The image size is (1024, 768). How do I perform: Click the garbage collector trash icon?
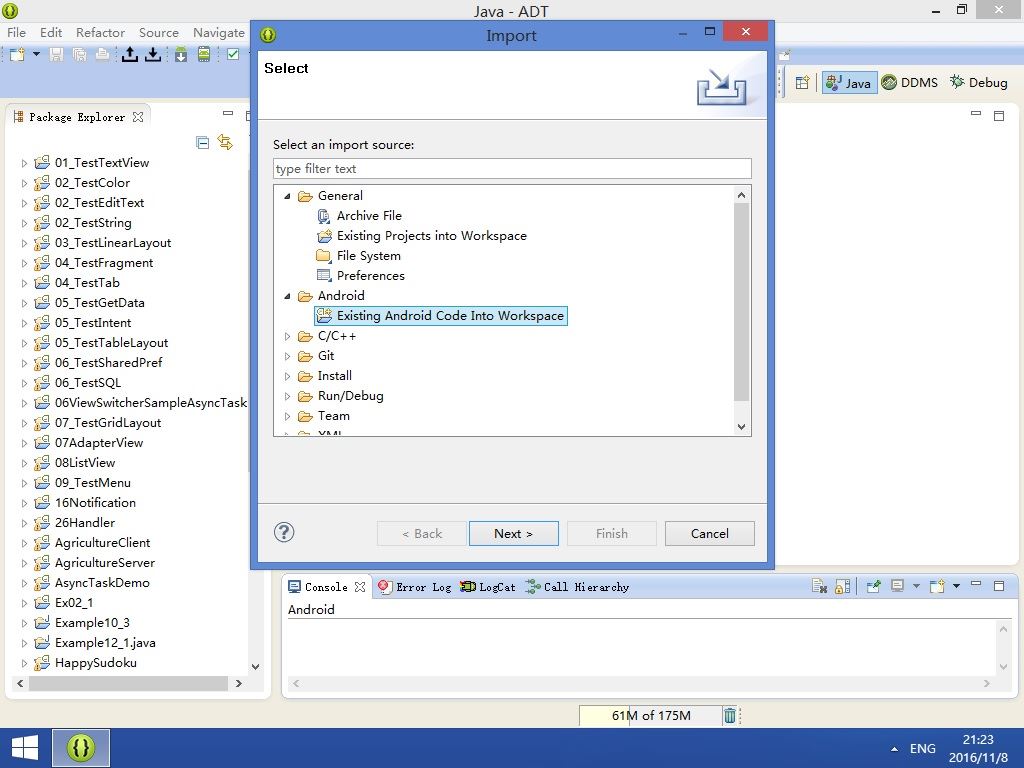tap(730, 716)
